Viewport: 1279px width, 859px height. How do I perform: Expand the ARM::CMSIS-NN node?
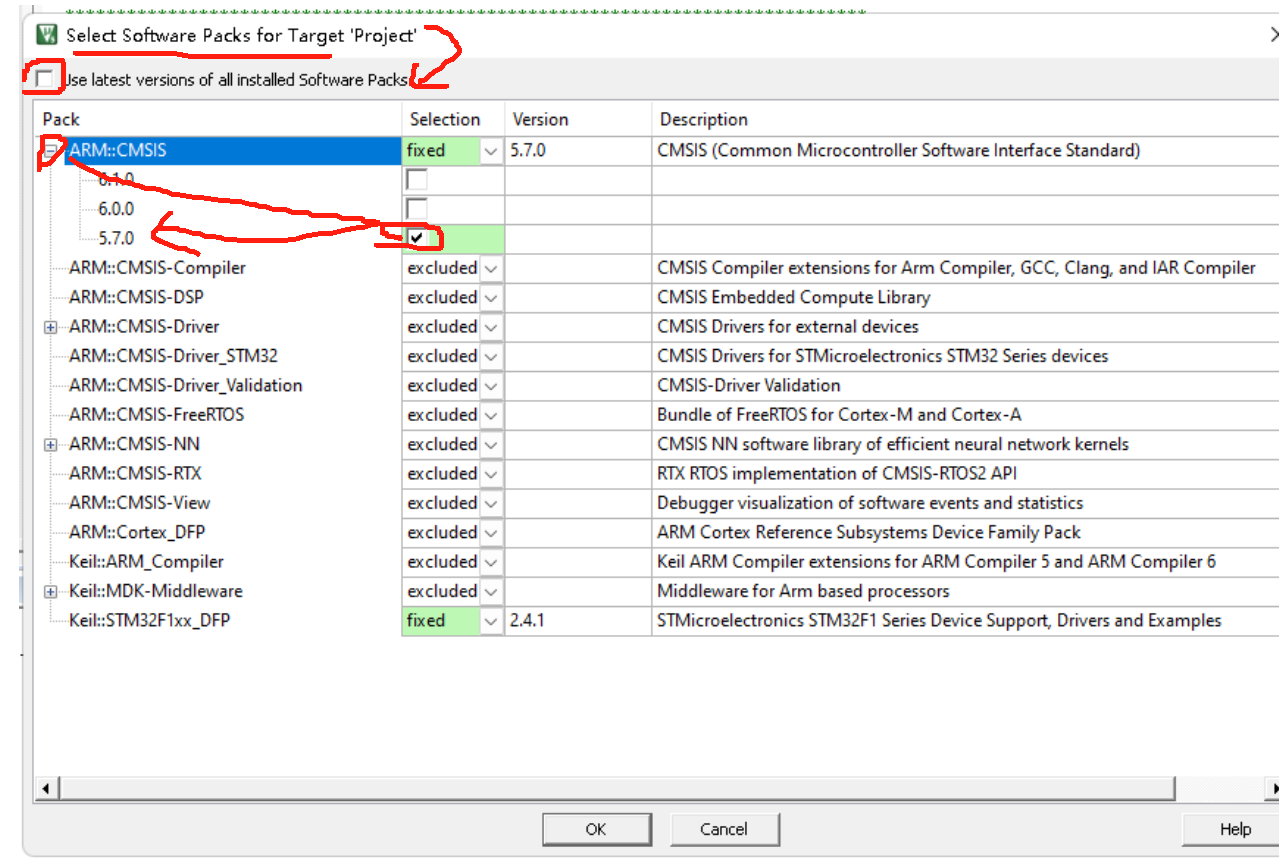click(x=50, y=444)
